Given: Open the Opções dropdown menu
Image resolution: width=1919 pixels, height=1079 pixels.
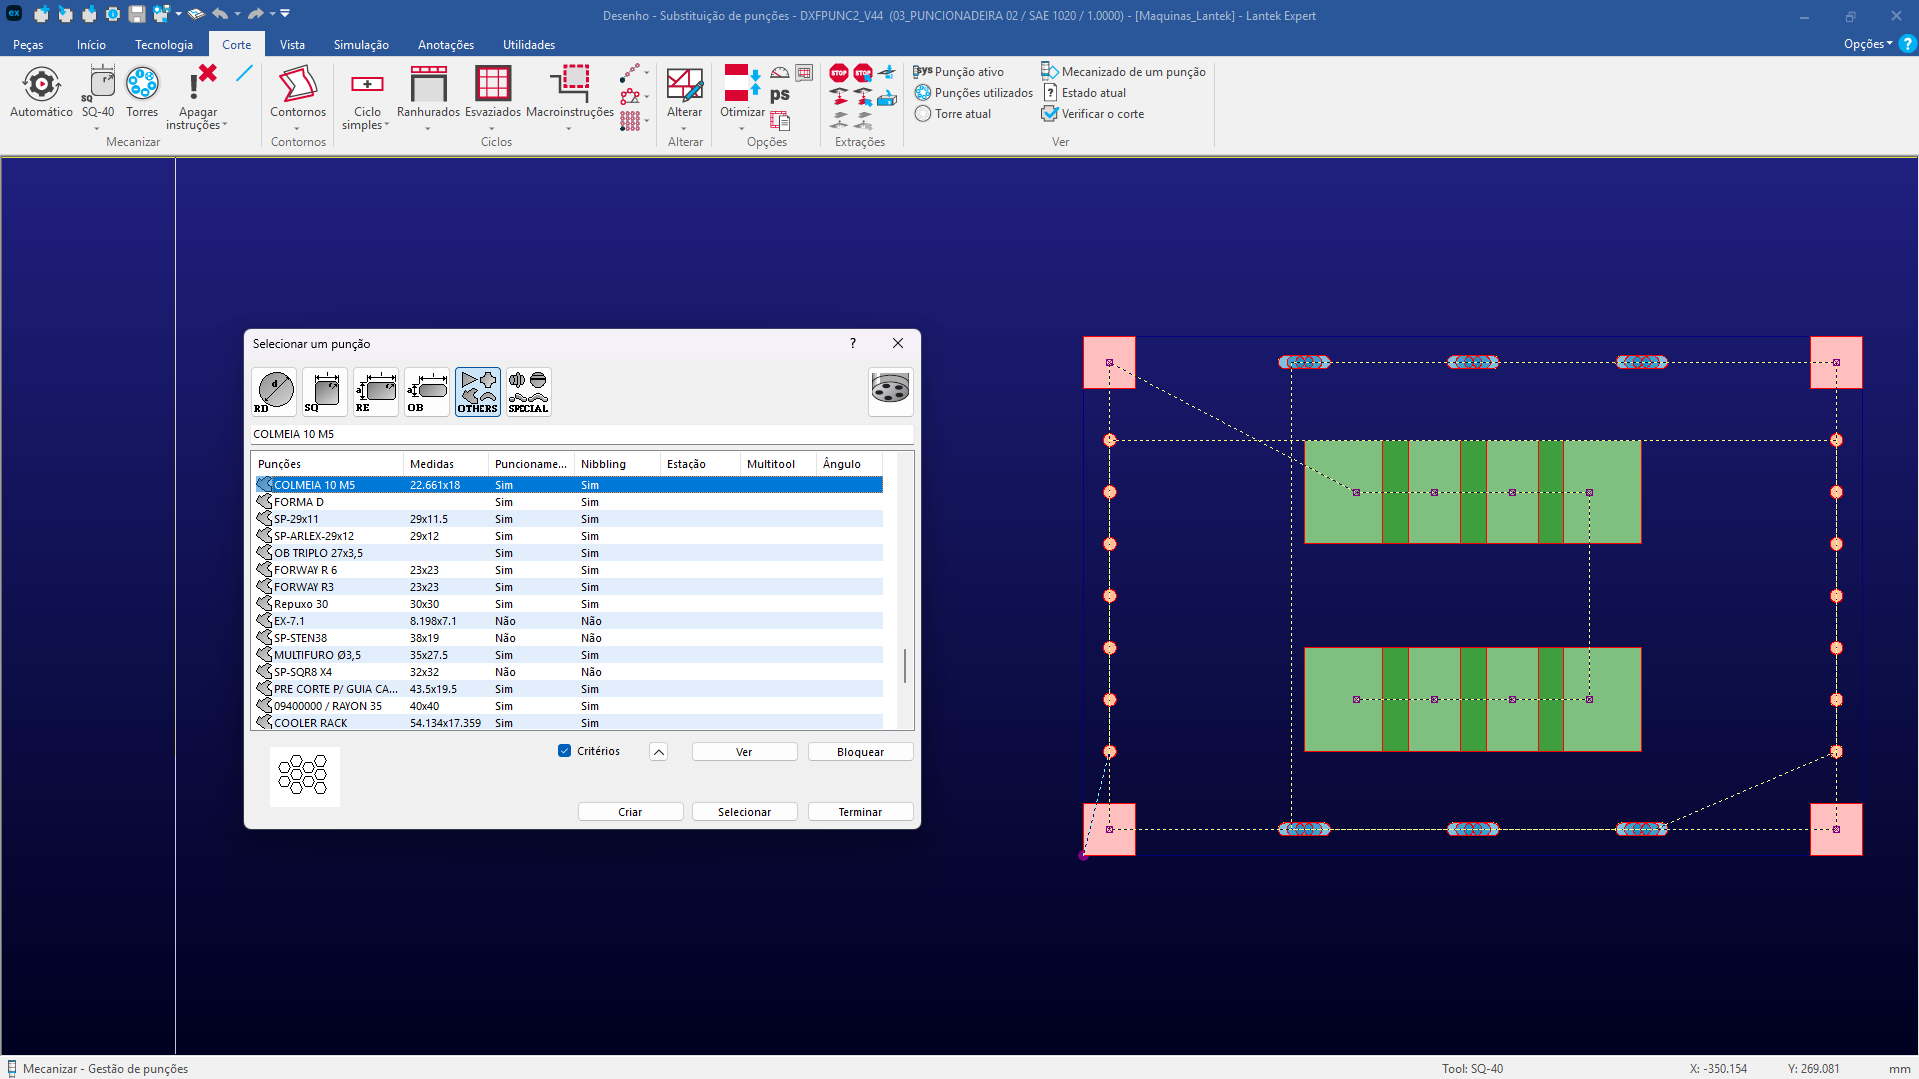Looking at the screenshot, I should 1867,44.
